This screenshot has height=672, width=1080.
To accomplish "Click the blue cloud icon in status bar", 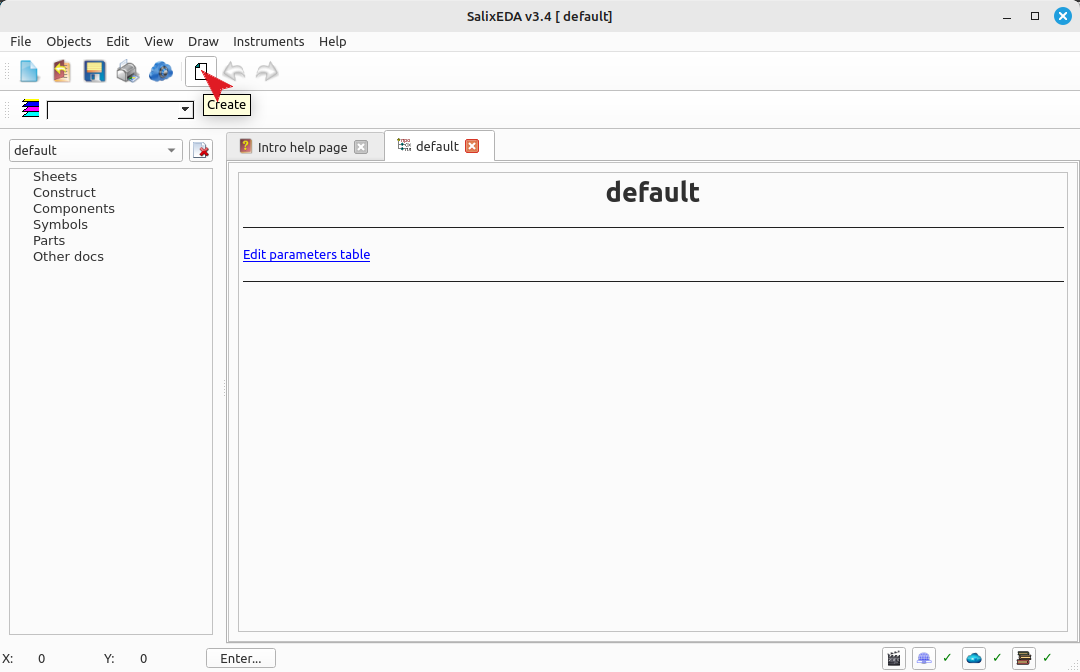I will 974,659.
